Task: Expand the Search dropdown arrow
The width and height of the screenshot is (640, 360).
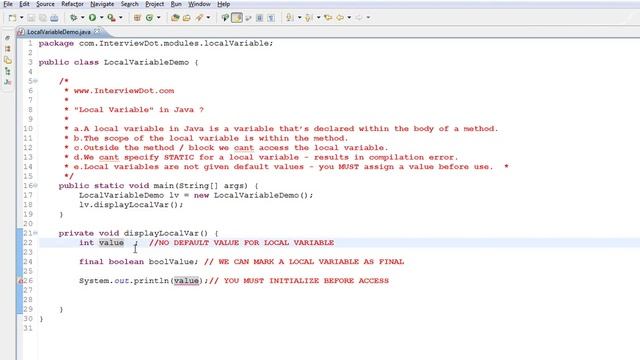Action: [x=208, y=18]
